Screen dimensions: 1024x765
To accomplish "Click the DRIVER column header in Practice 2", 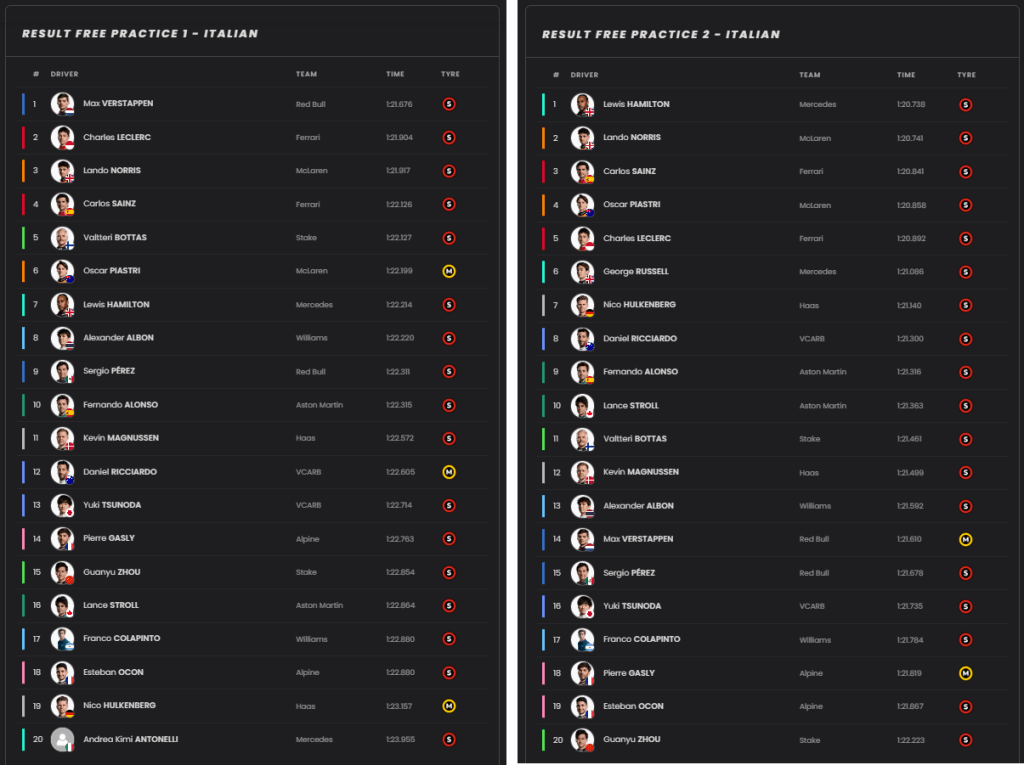I will (x=585, y=75).
